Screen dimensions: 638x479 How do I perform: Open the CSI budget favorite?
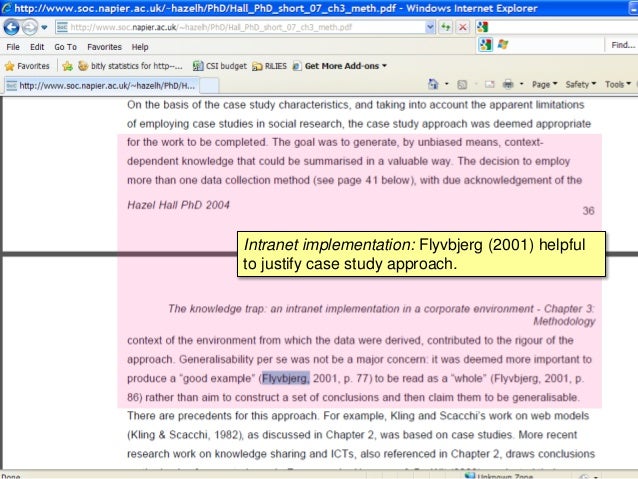click(x=220, y=66)
